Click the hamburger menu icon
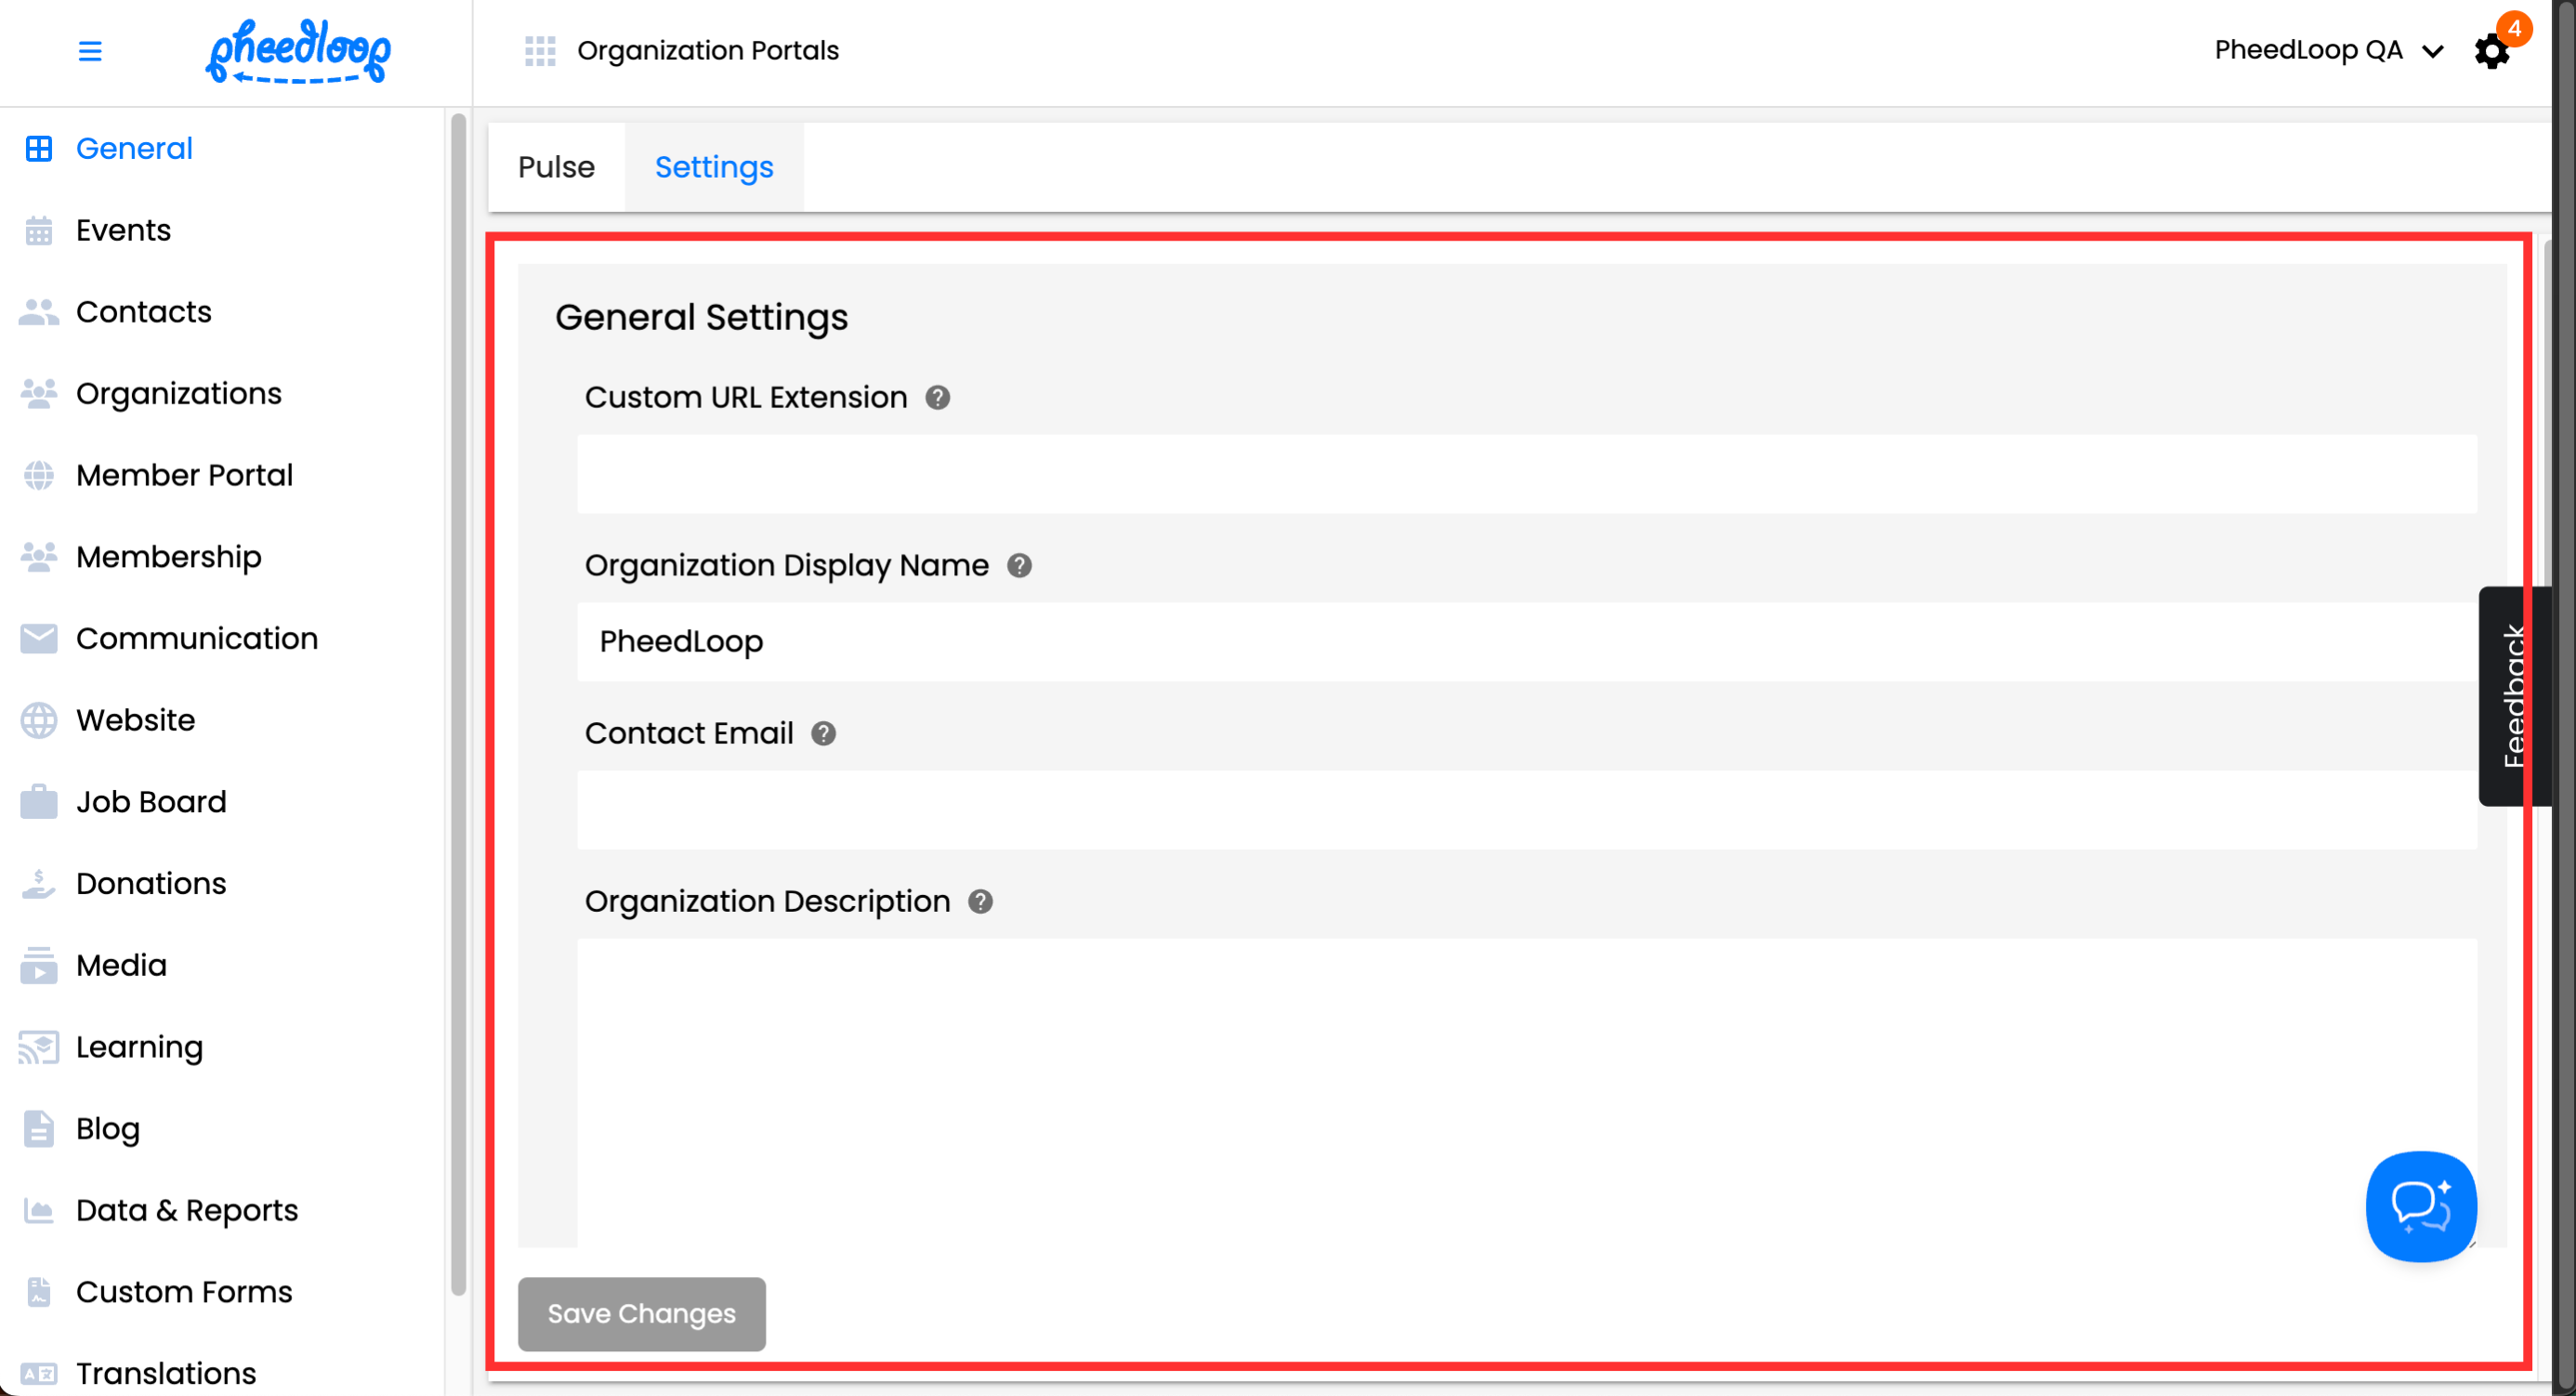The image size is (2576, 1396). tap(90, 51)
